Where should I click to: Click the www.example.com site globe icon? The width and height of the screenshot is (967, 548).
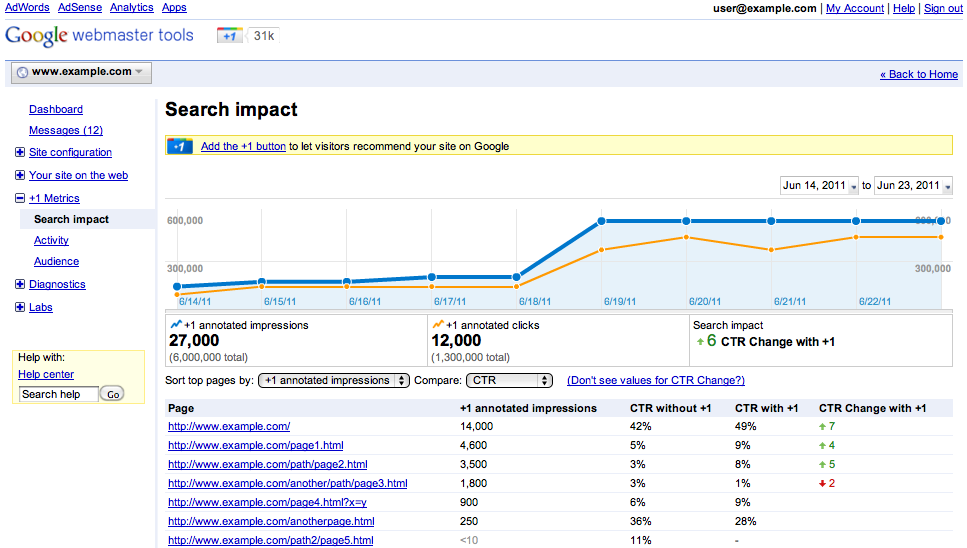23,72
